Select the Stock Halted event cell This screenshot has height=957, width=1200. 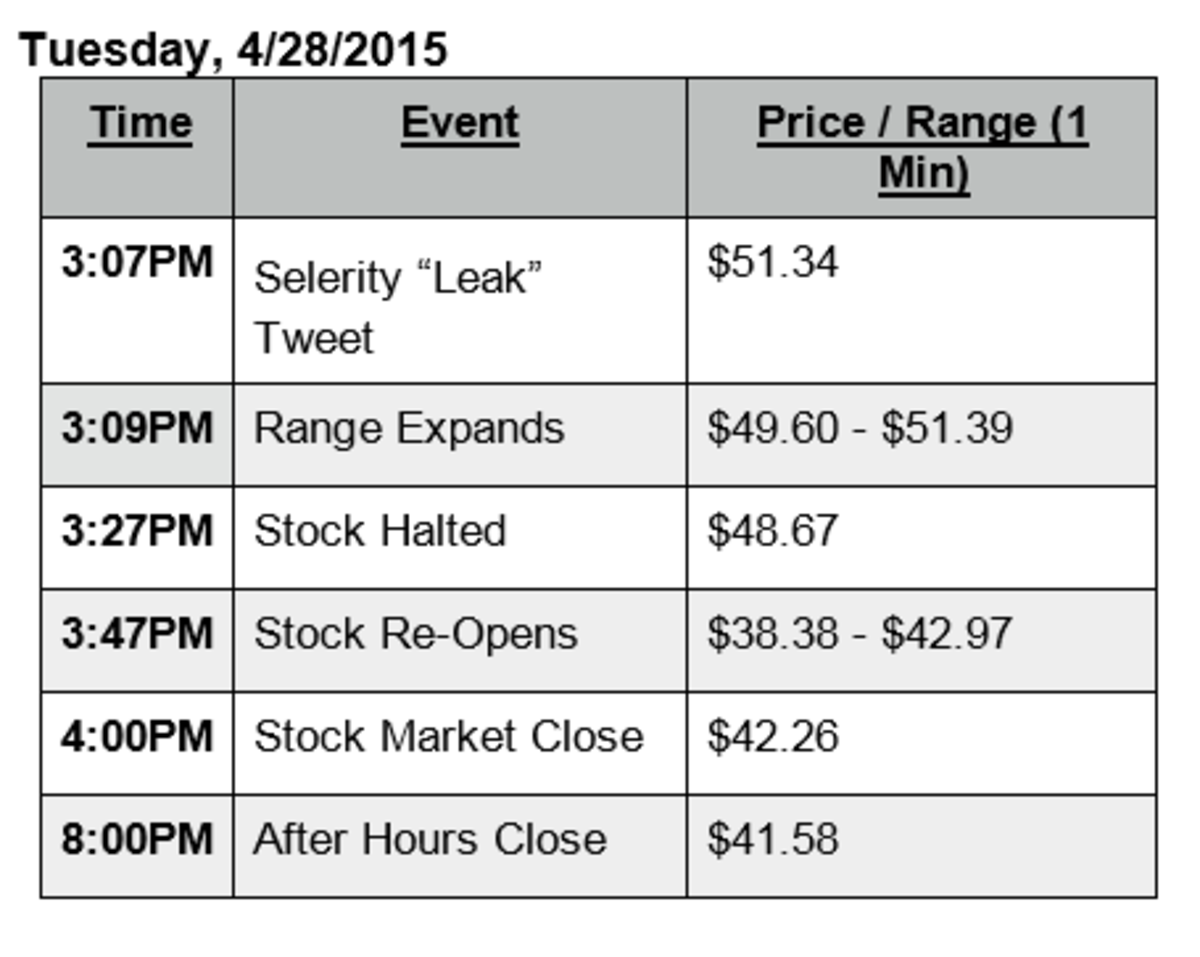click(x=380, y=531)
